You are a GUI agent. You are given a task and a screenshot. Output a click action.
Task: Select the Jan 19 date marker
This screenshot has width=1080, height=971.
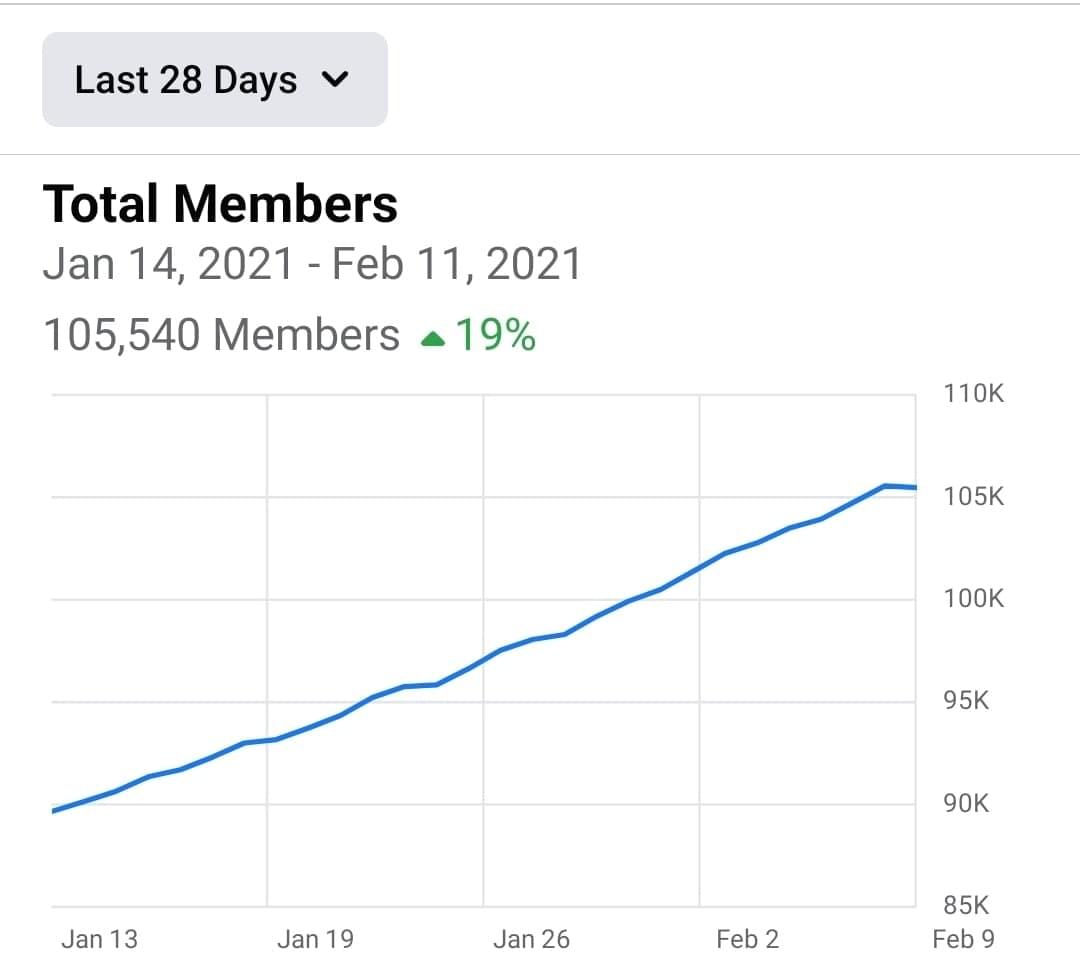pos(315,939)
